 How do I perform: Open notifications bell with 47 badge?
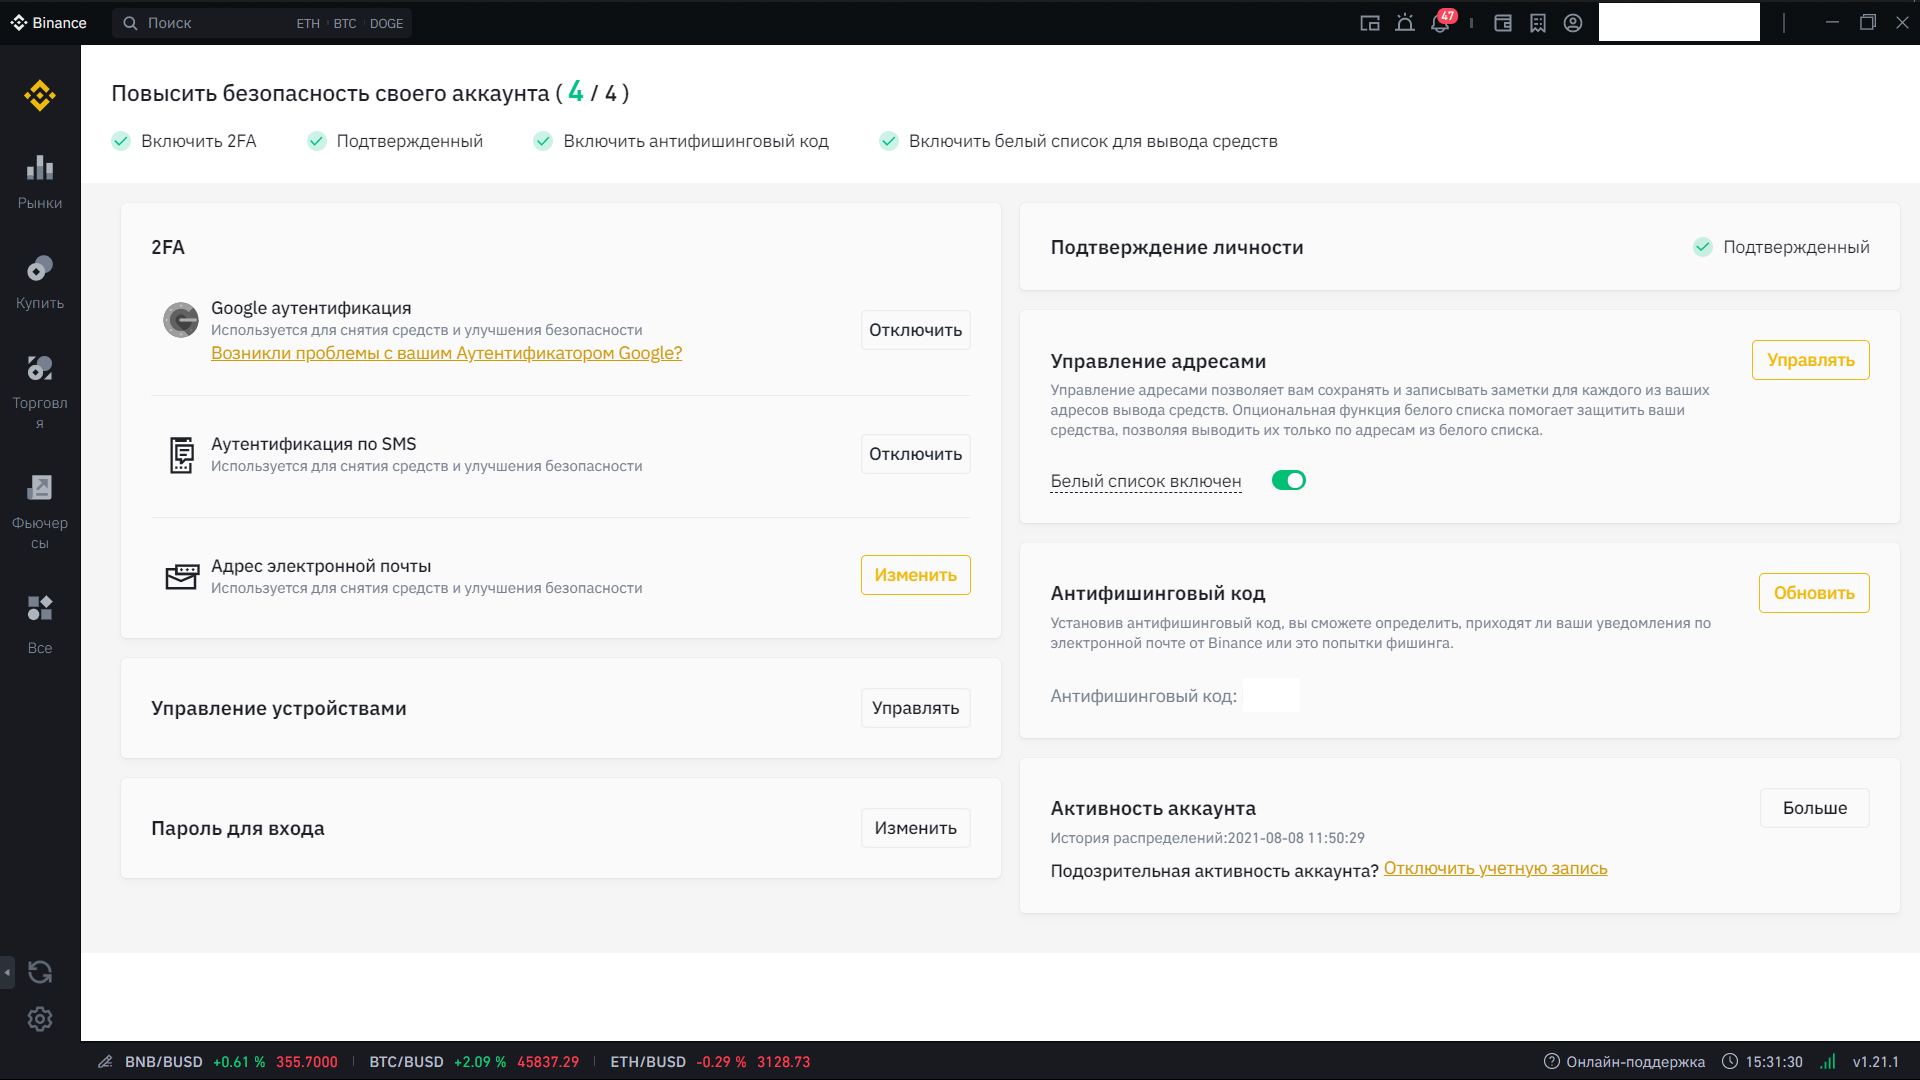(1440, 23)
